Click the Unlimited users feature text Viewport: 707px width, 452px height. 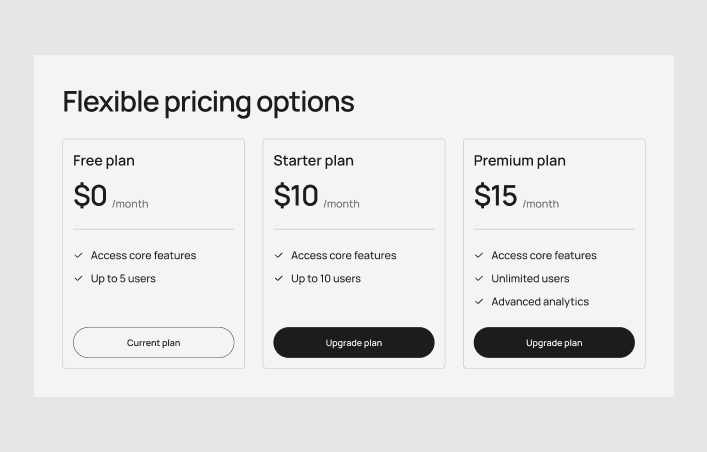click(x=530, y=279)
